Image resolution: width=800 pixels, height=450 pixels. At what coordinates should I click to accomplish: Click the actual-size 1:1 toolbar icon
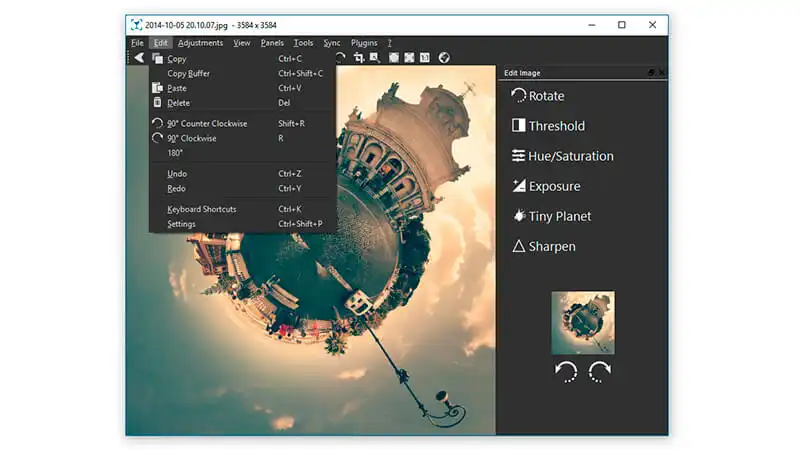click(x=424, y=58)
